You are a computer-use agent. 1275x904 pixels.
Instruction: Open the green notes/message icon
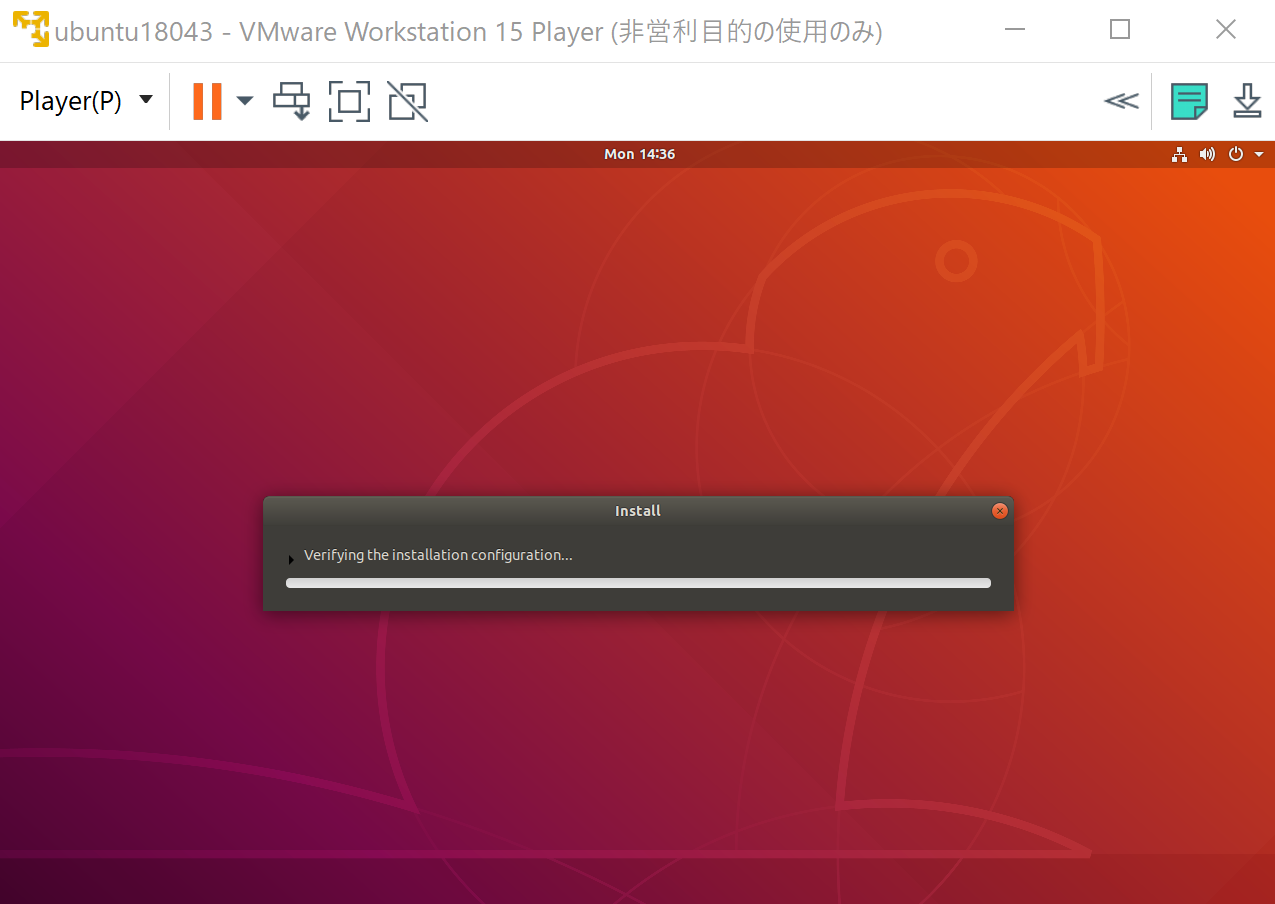pos(1189,101)
